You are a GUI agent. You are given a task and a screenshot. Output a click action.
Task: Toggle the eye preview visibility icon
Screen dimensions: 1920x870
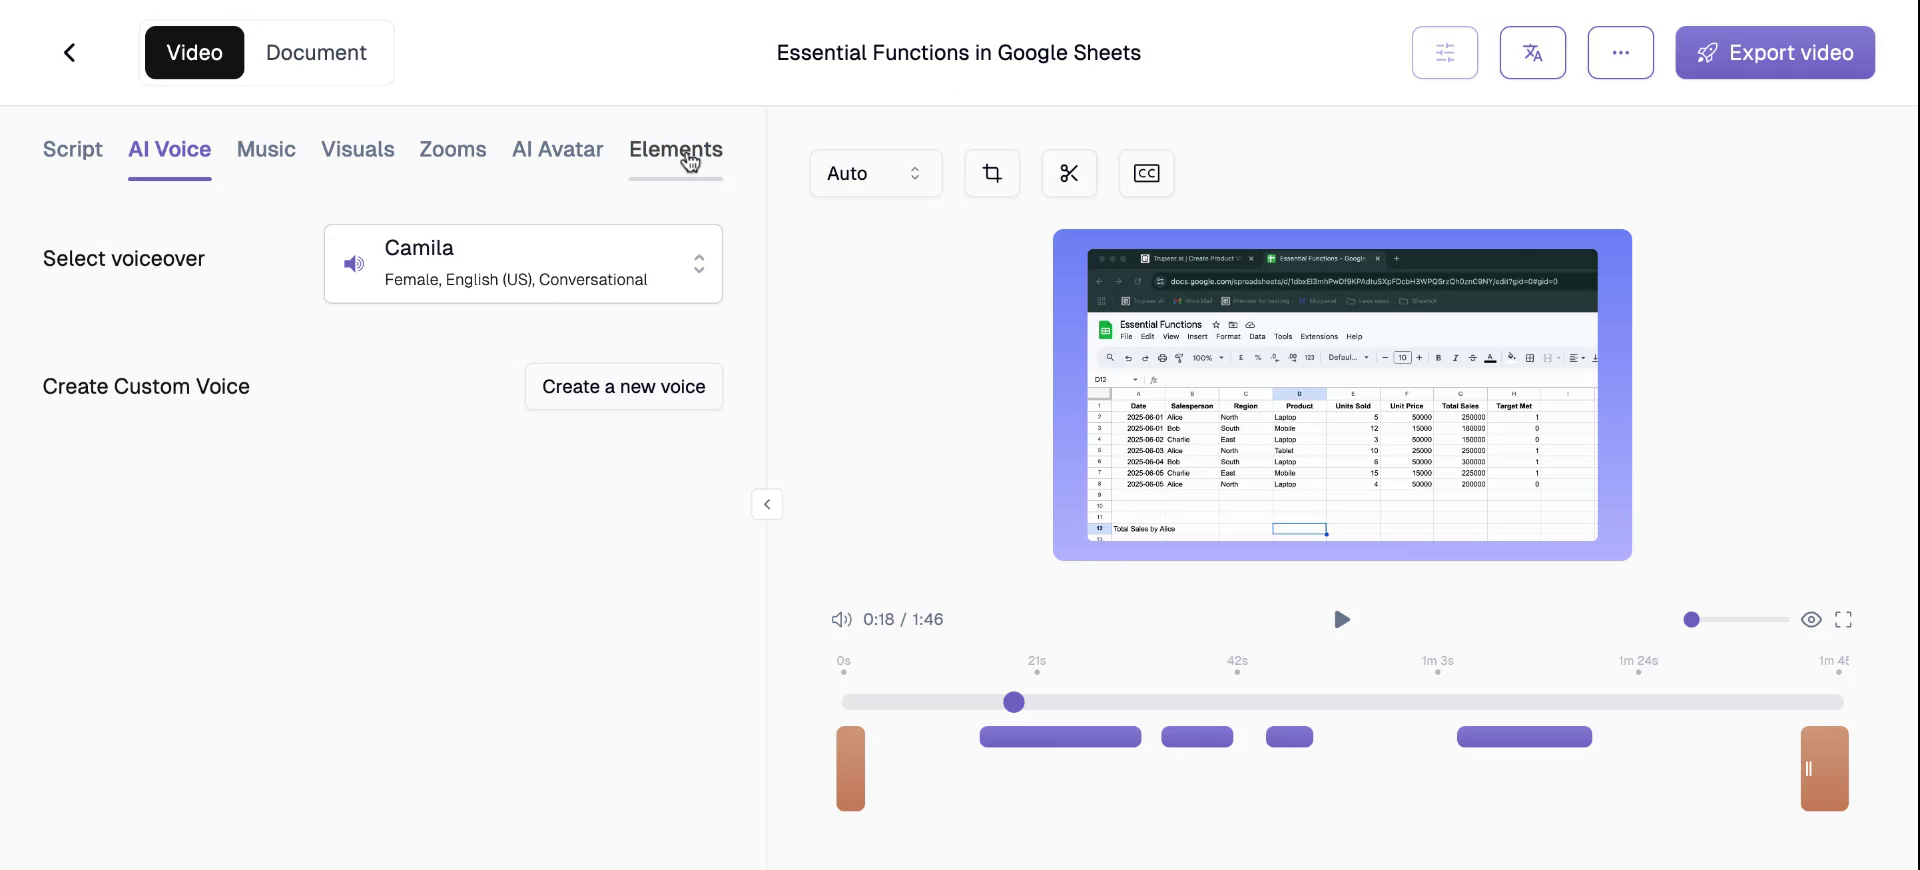pyautogui.click(x=1811, y=620)
